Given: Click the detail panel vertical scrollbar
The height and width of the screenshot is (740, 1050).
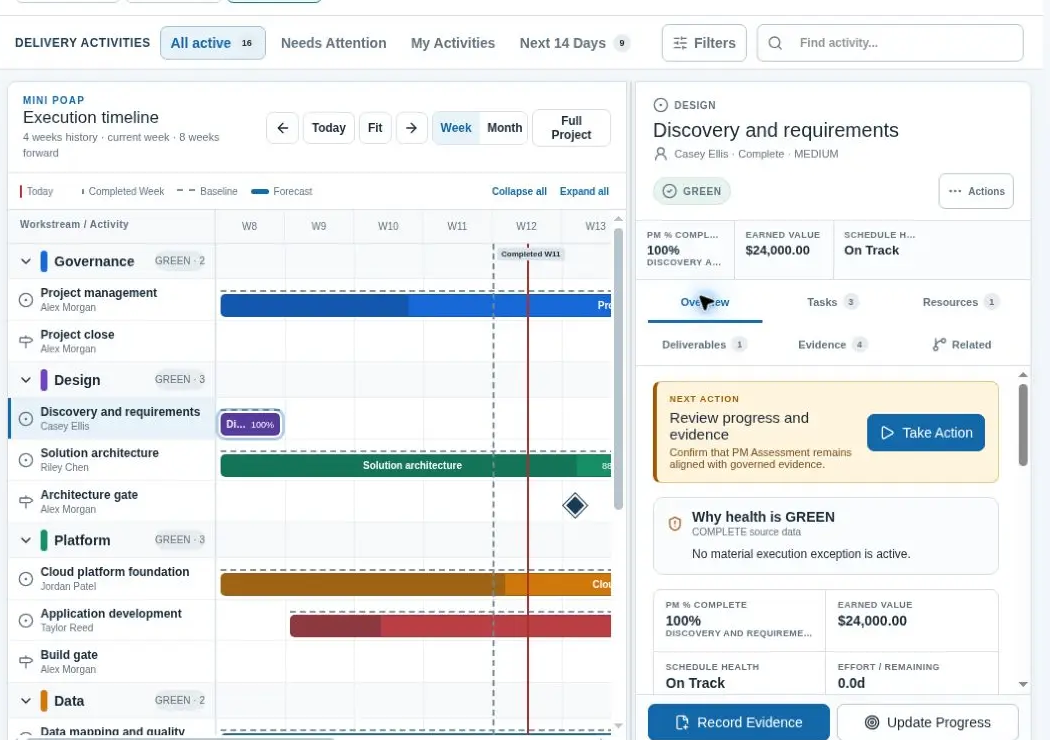Looking at the screenshot, I should [1023, 425].
